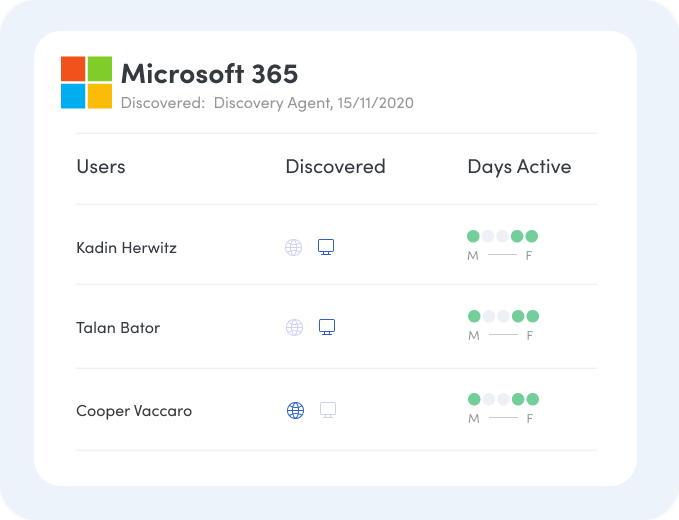Select the user Talan Bator

(x=118, y=328)
